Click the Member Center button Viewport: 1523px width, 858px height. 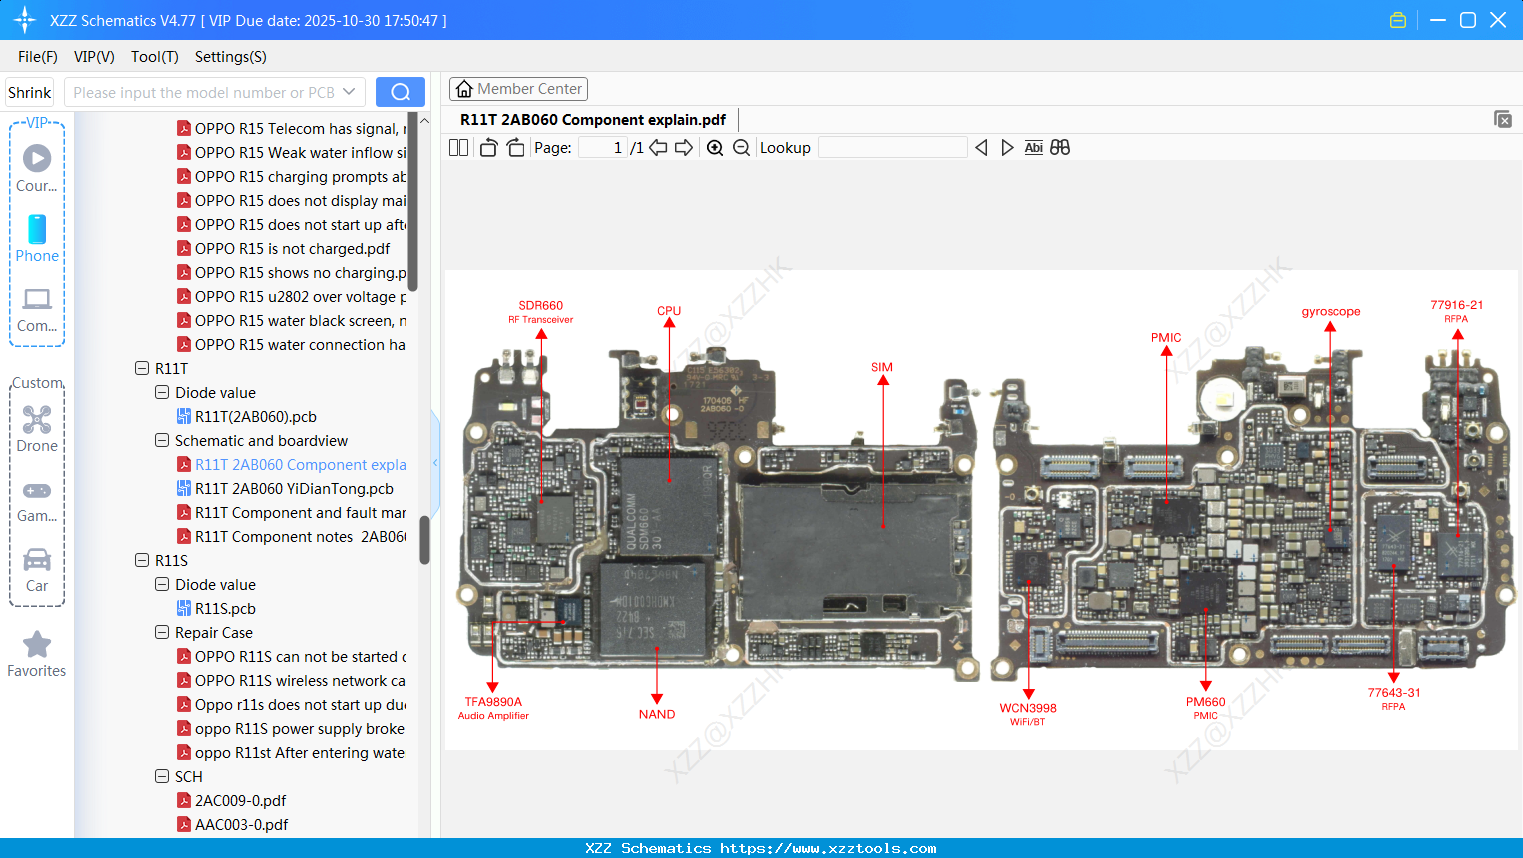point(518,89)
